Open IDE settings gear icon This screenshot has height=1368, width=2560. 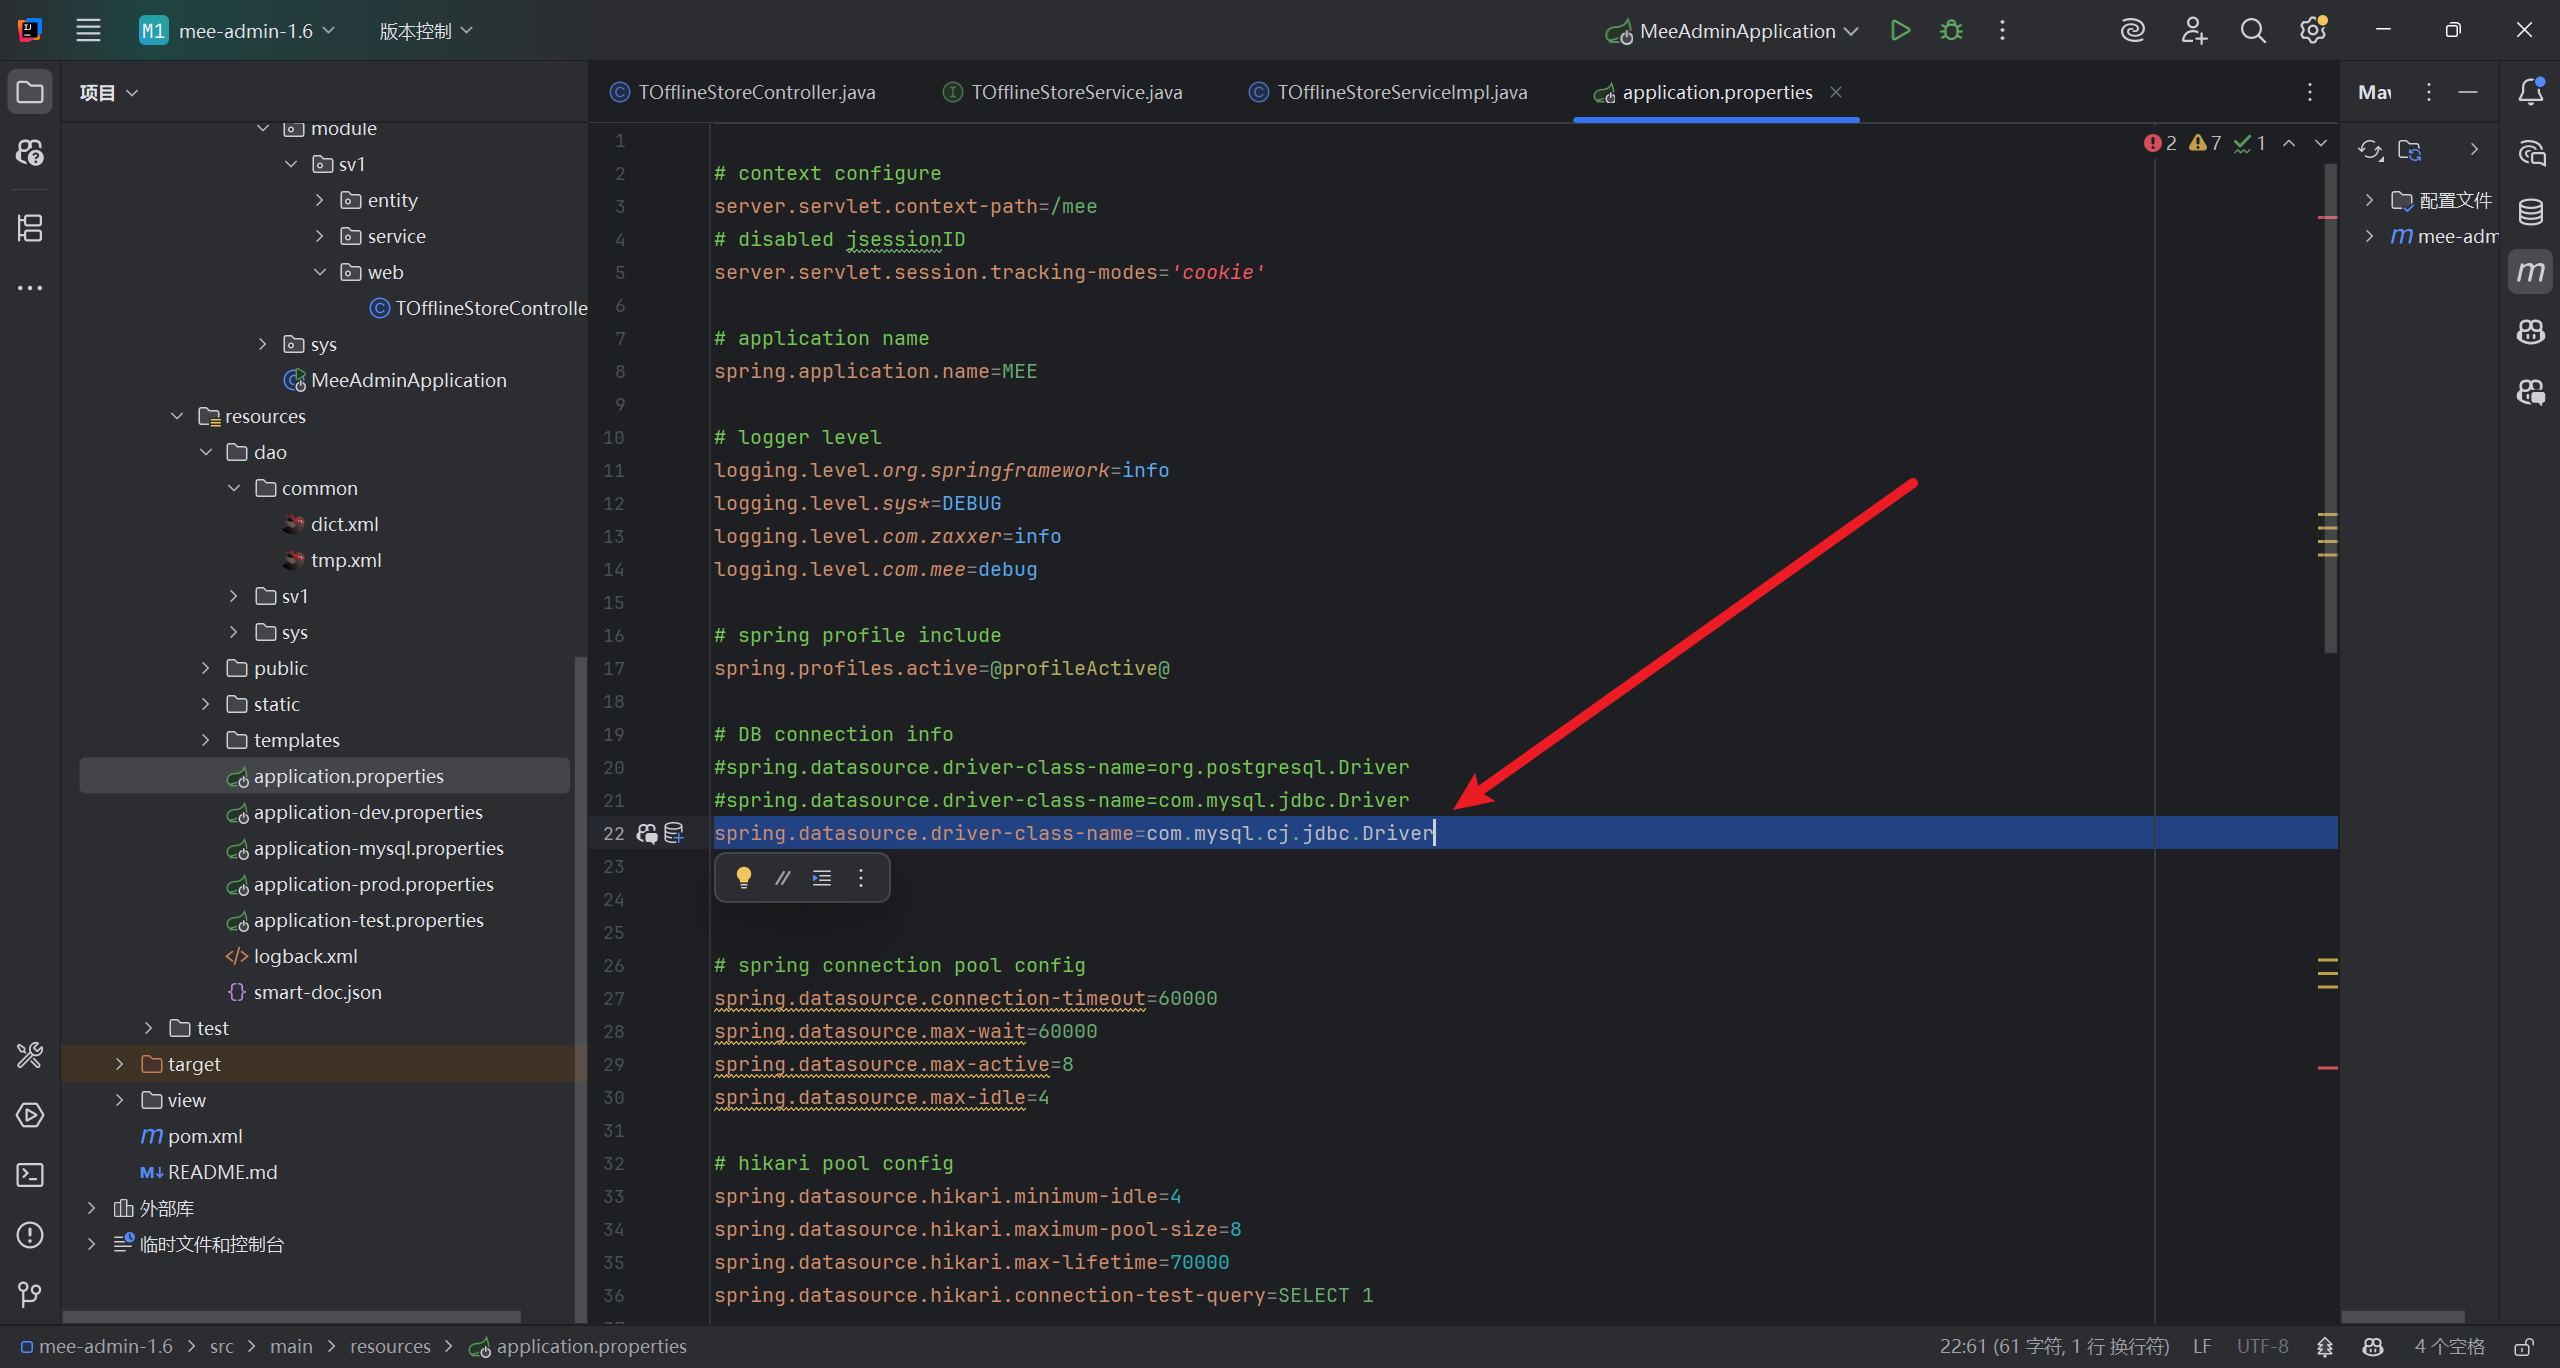click(2312, 30)
